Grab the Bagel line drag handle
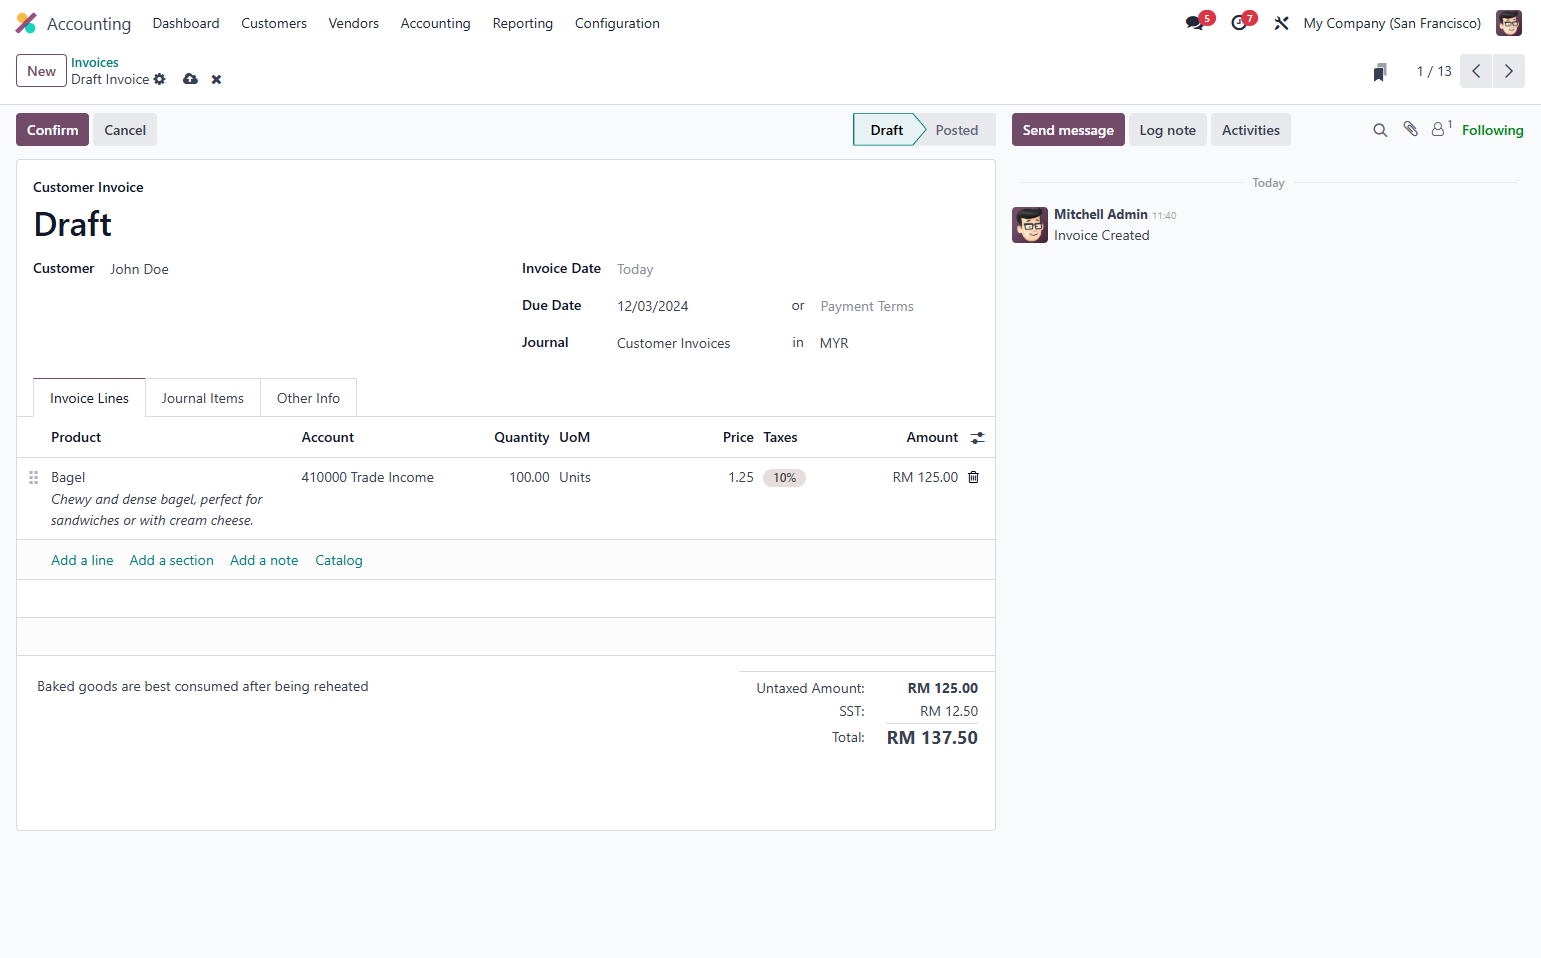1541x958 pixels. tap(33, 477)
